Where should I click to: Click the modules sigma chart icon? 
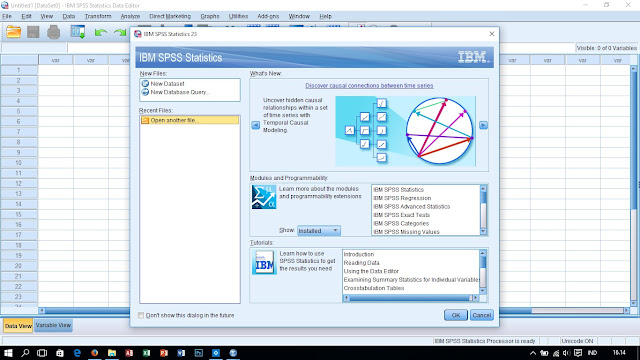click(264, 197)
